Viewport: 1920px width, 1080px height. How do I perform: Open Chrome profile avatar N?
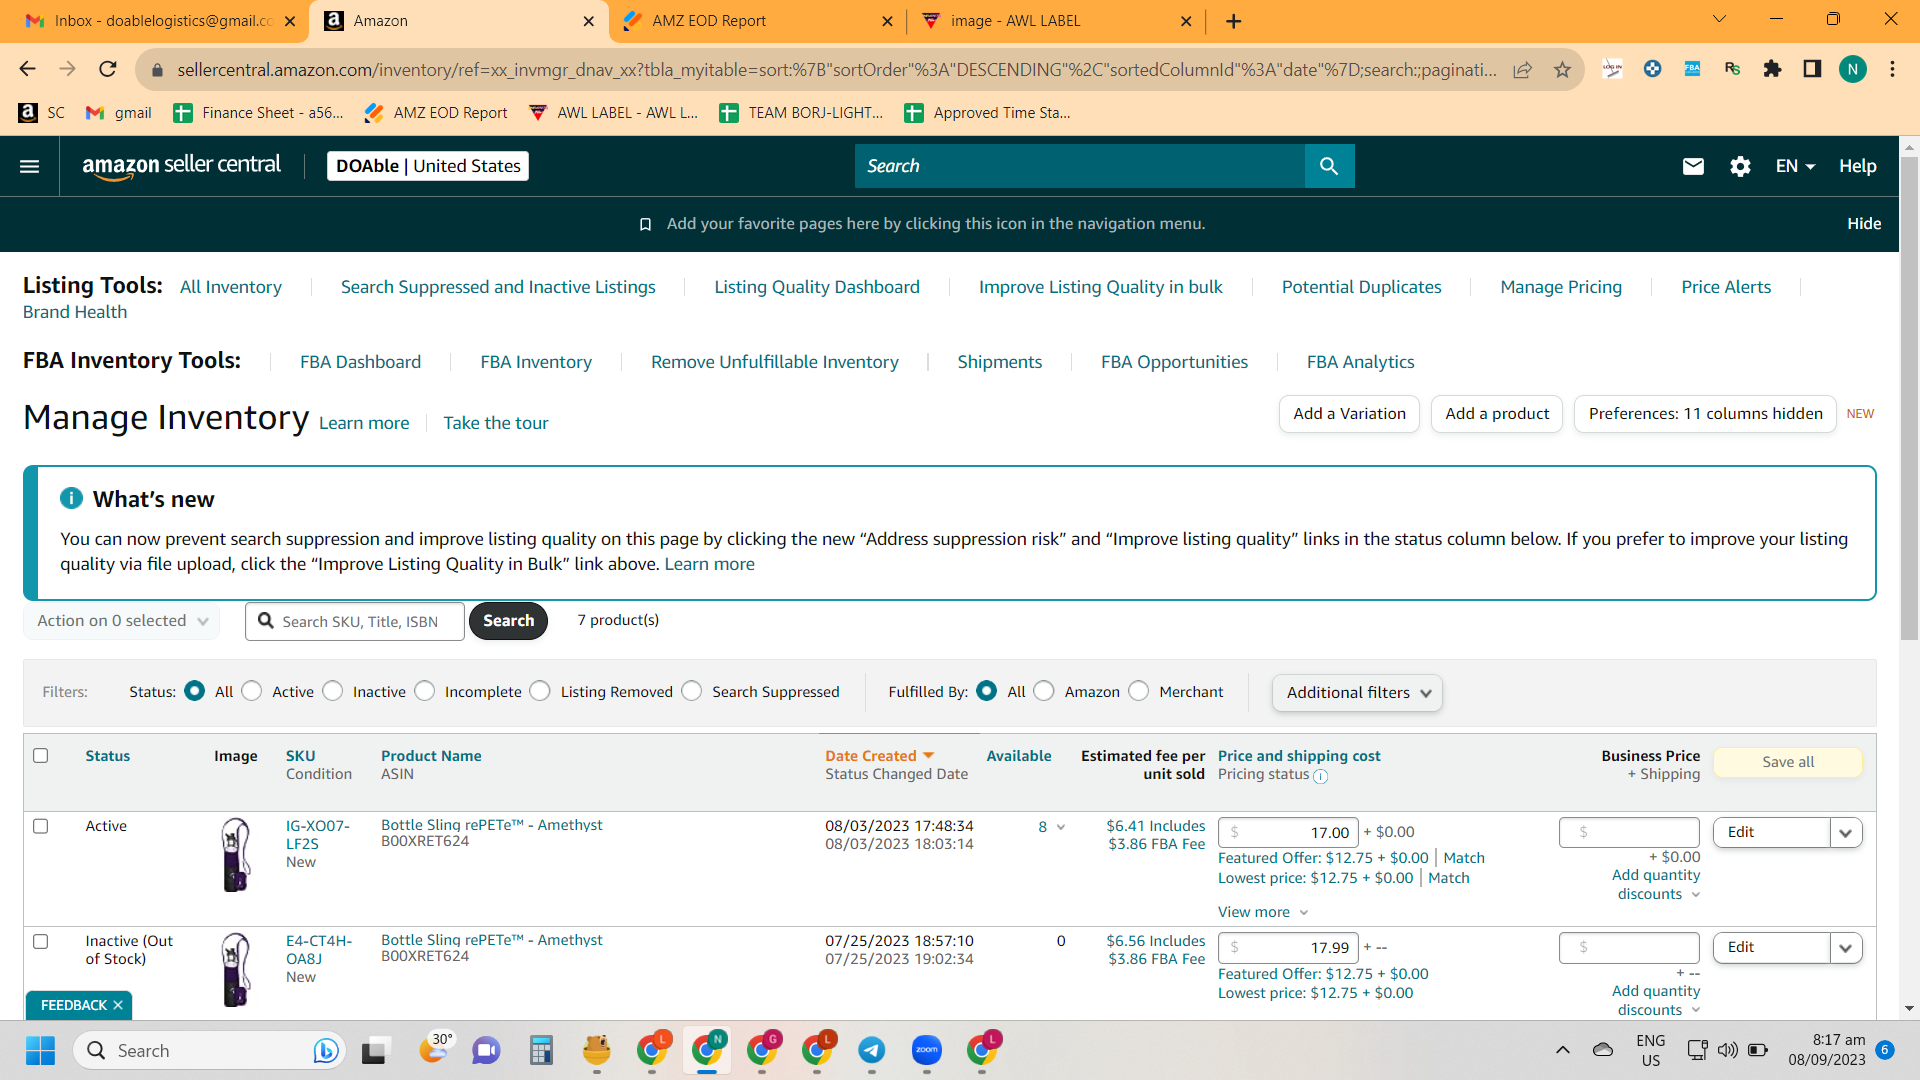coord(1853,69)
